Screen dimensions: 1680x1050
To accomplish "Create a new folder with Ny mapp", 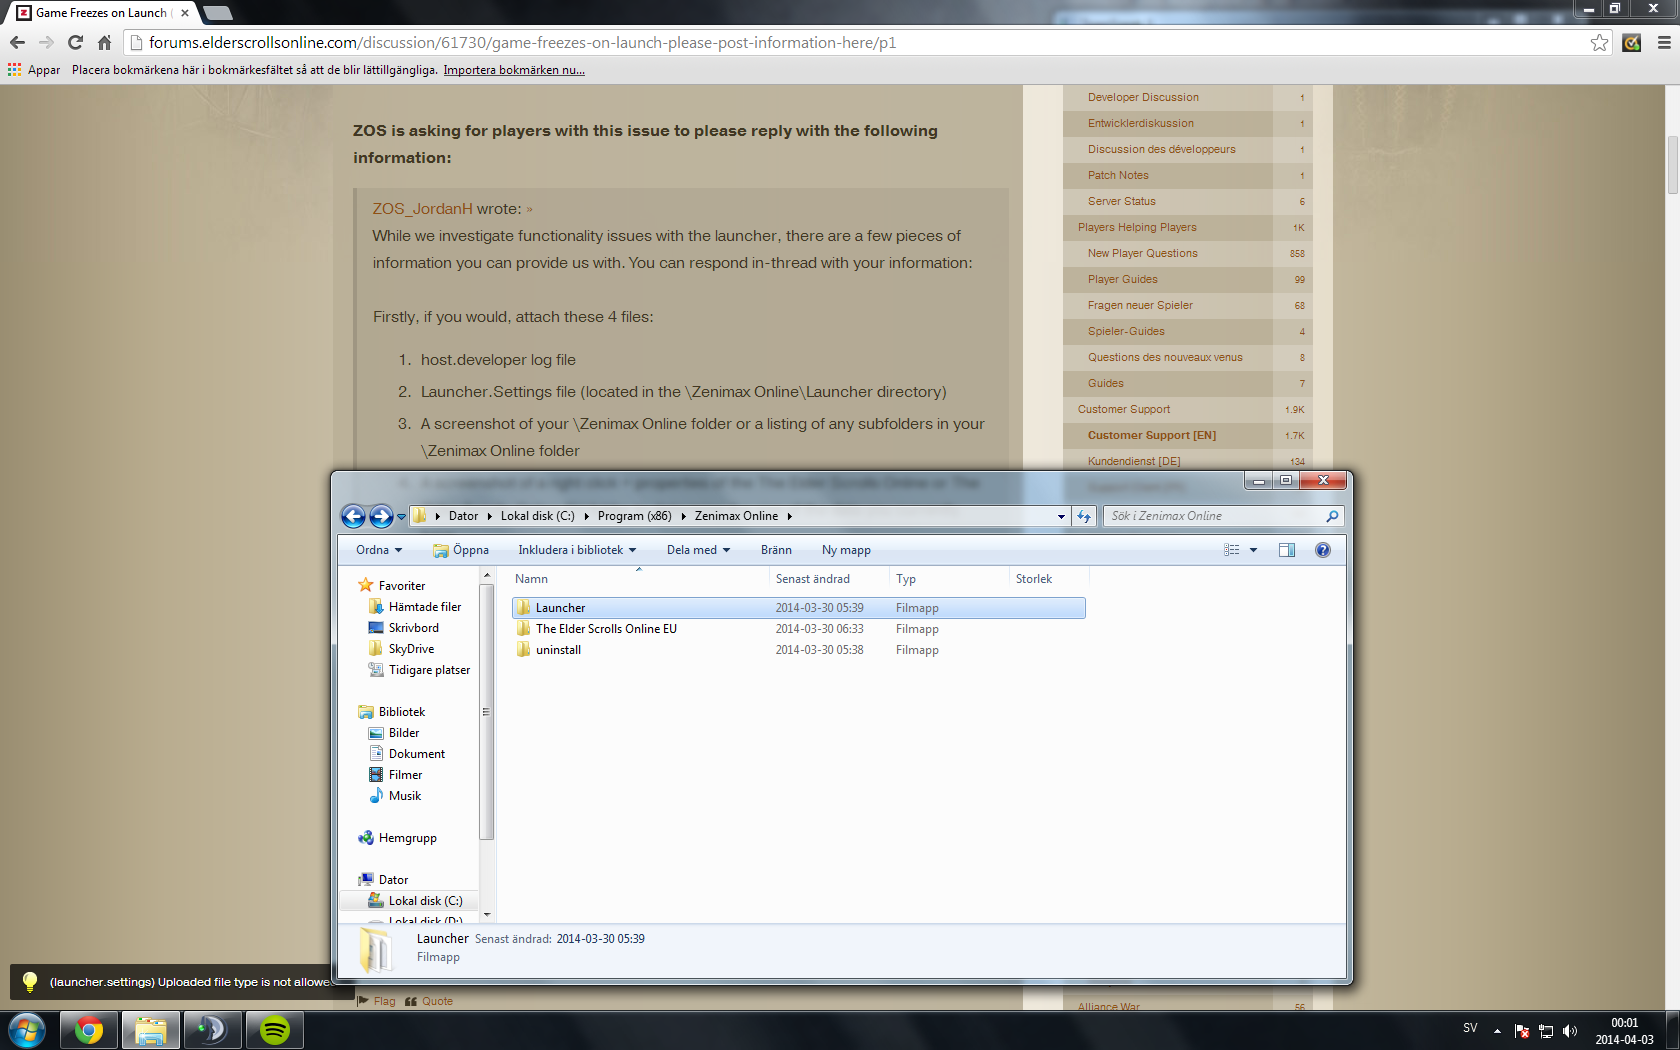I will pos(846,550).
